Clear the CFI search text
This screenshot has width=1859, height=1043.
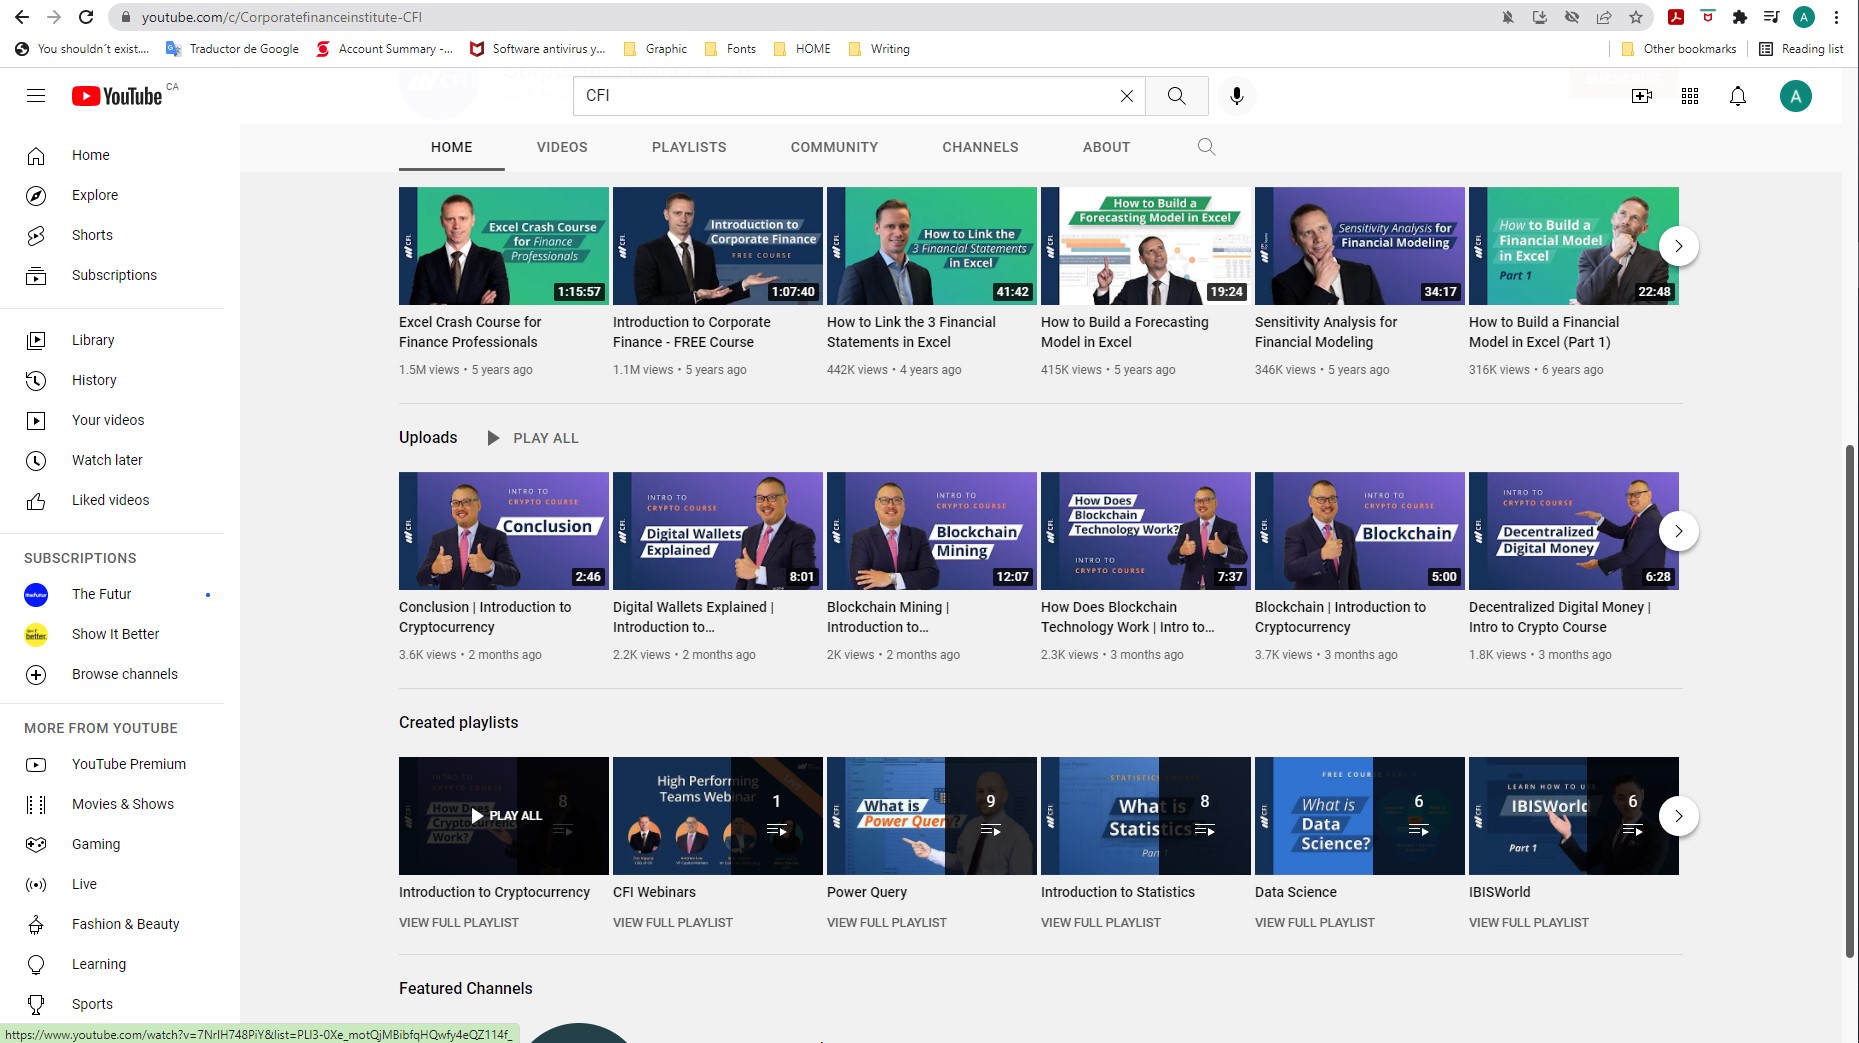(1126, 96)
